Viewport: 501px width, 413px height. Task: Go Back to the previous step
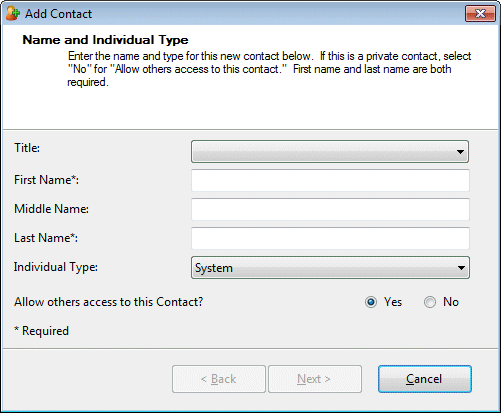219,379
